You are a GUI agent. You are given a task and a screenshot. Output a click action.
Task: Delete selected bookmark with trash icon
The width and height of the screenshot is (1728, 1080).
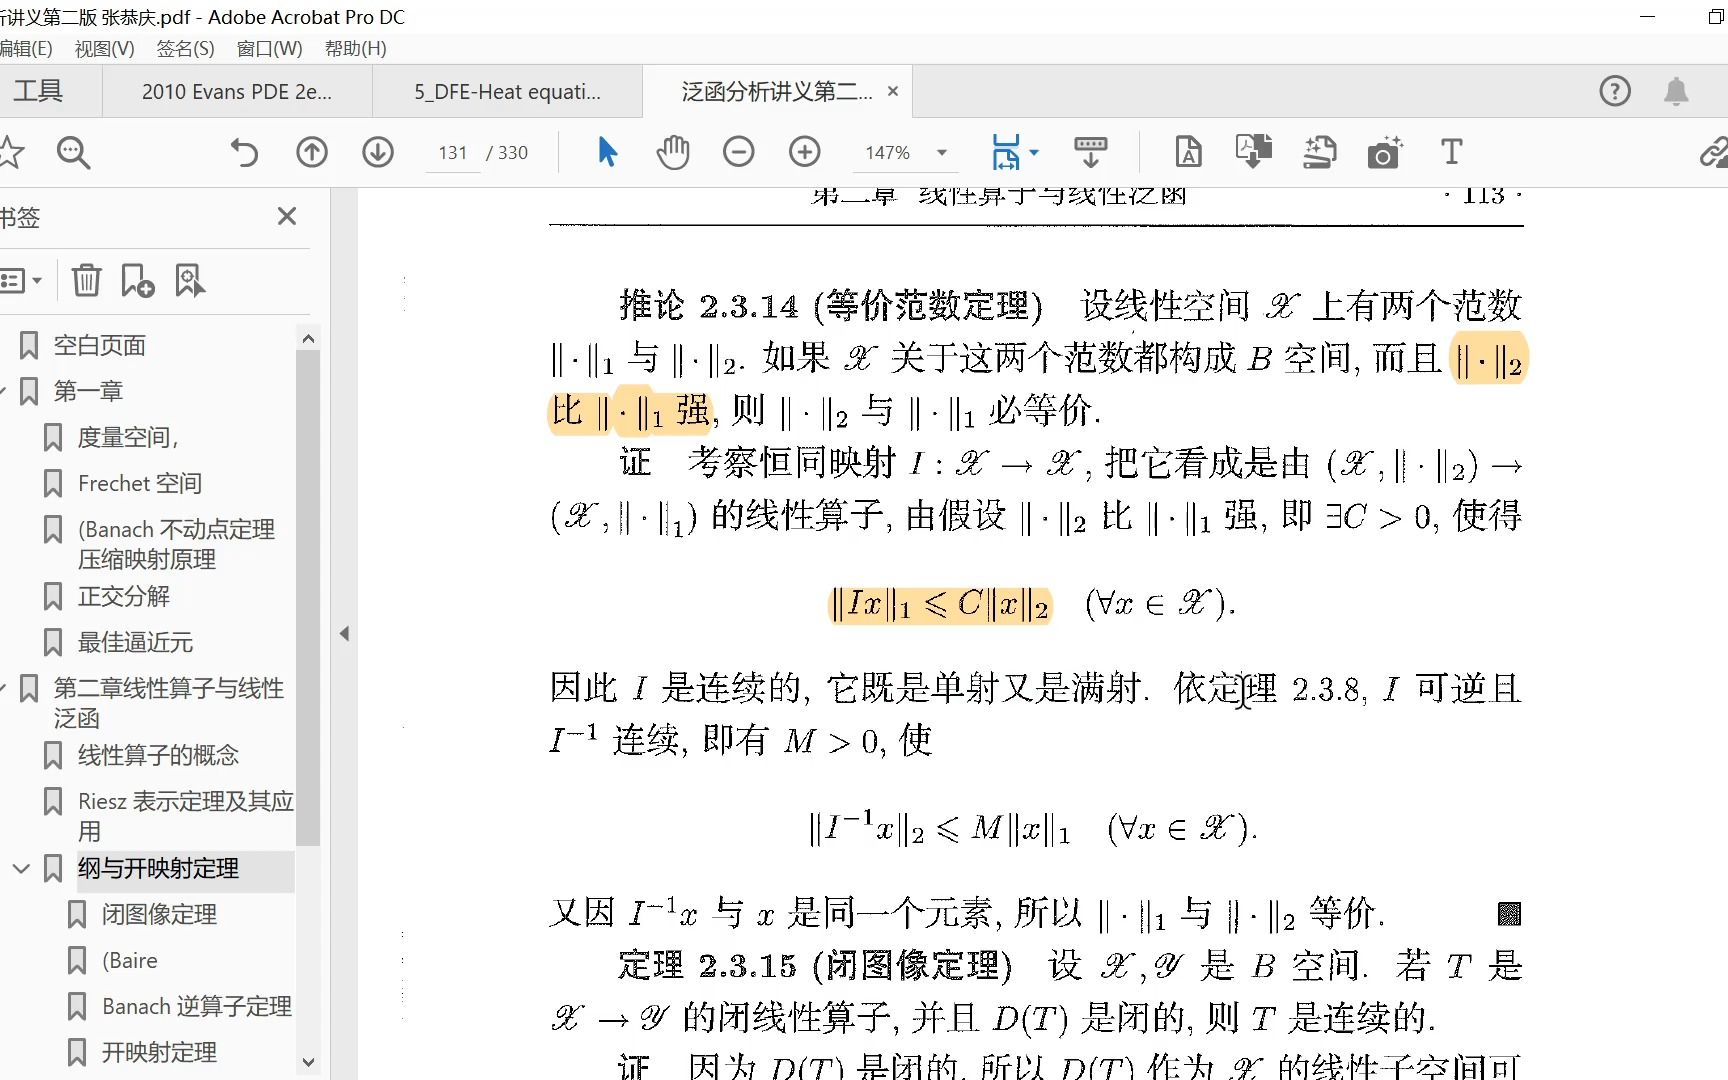[87, 281]
